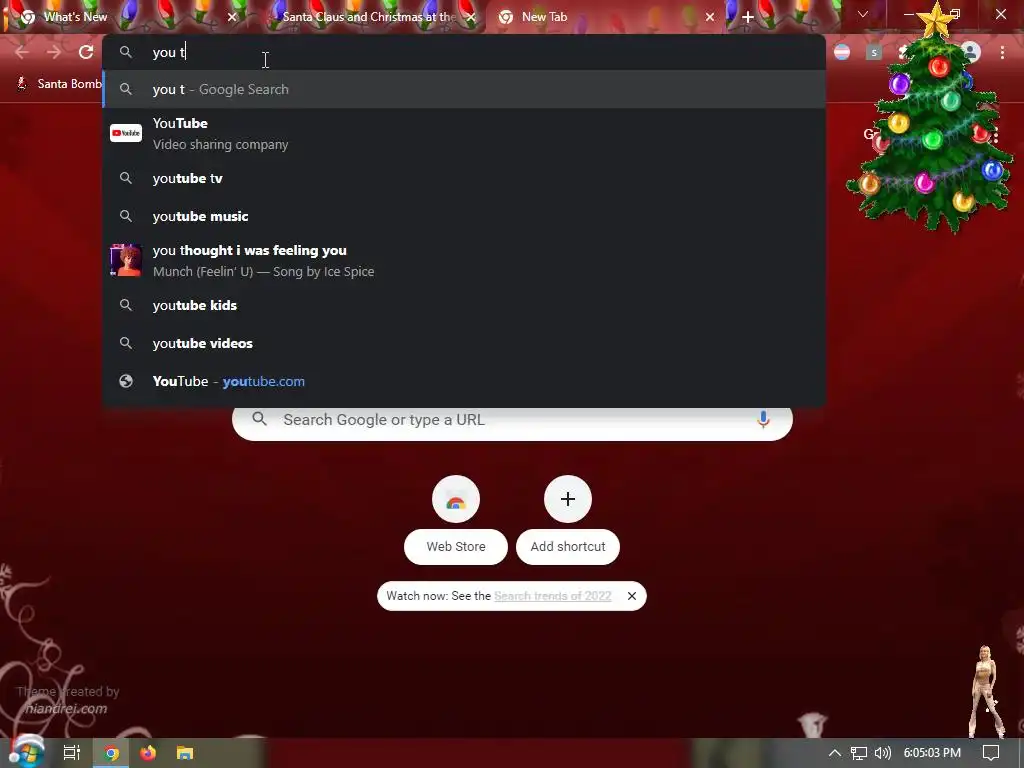Screen dimensions: 1024x768
Task: Go back with the back arrow
Action: coord(22,52)
